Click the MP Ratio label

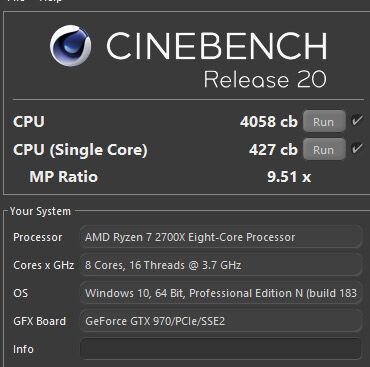coord(63,177)
